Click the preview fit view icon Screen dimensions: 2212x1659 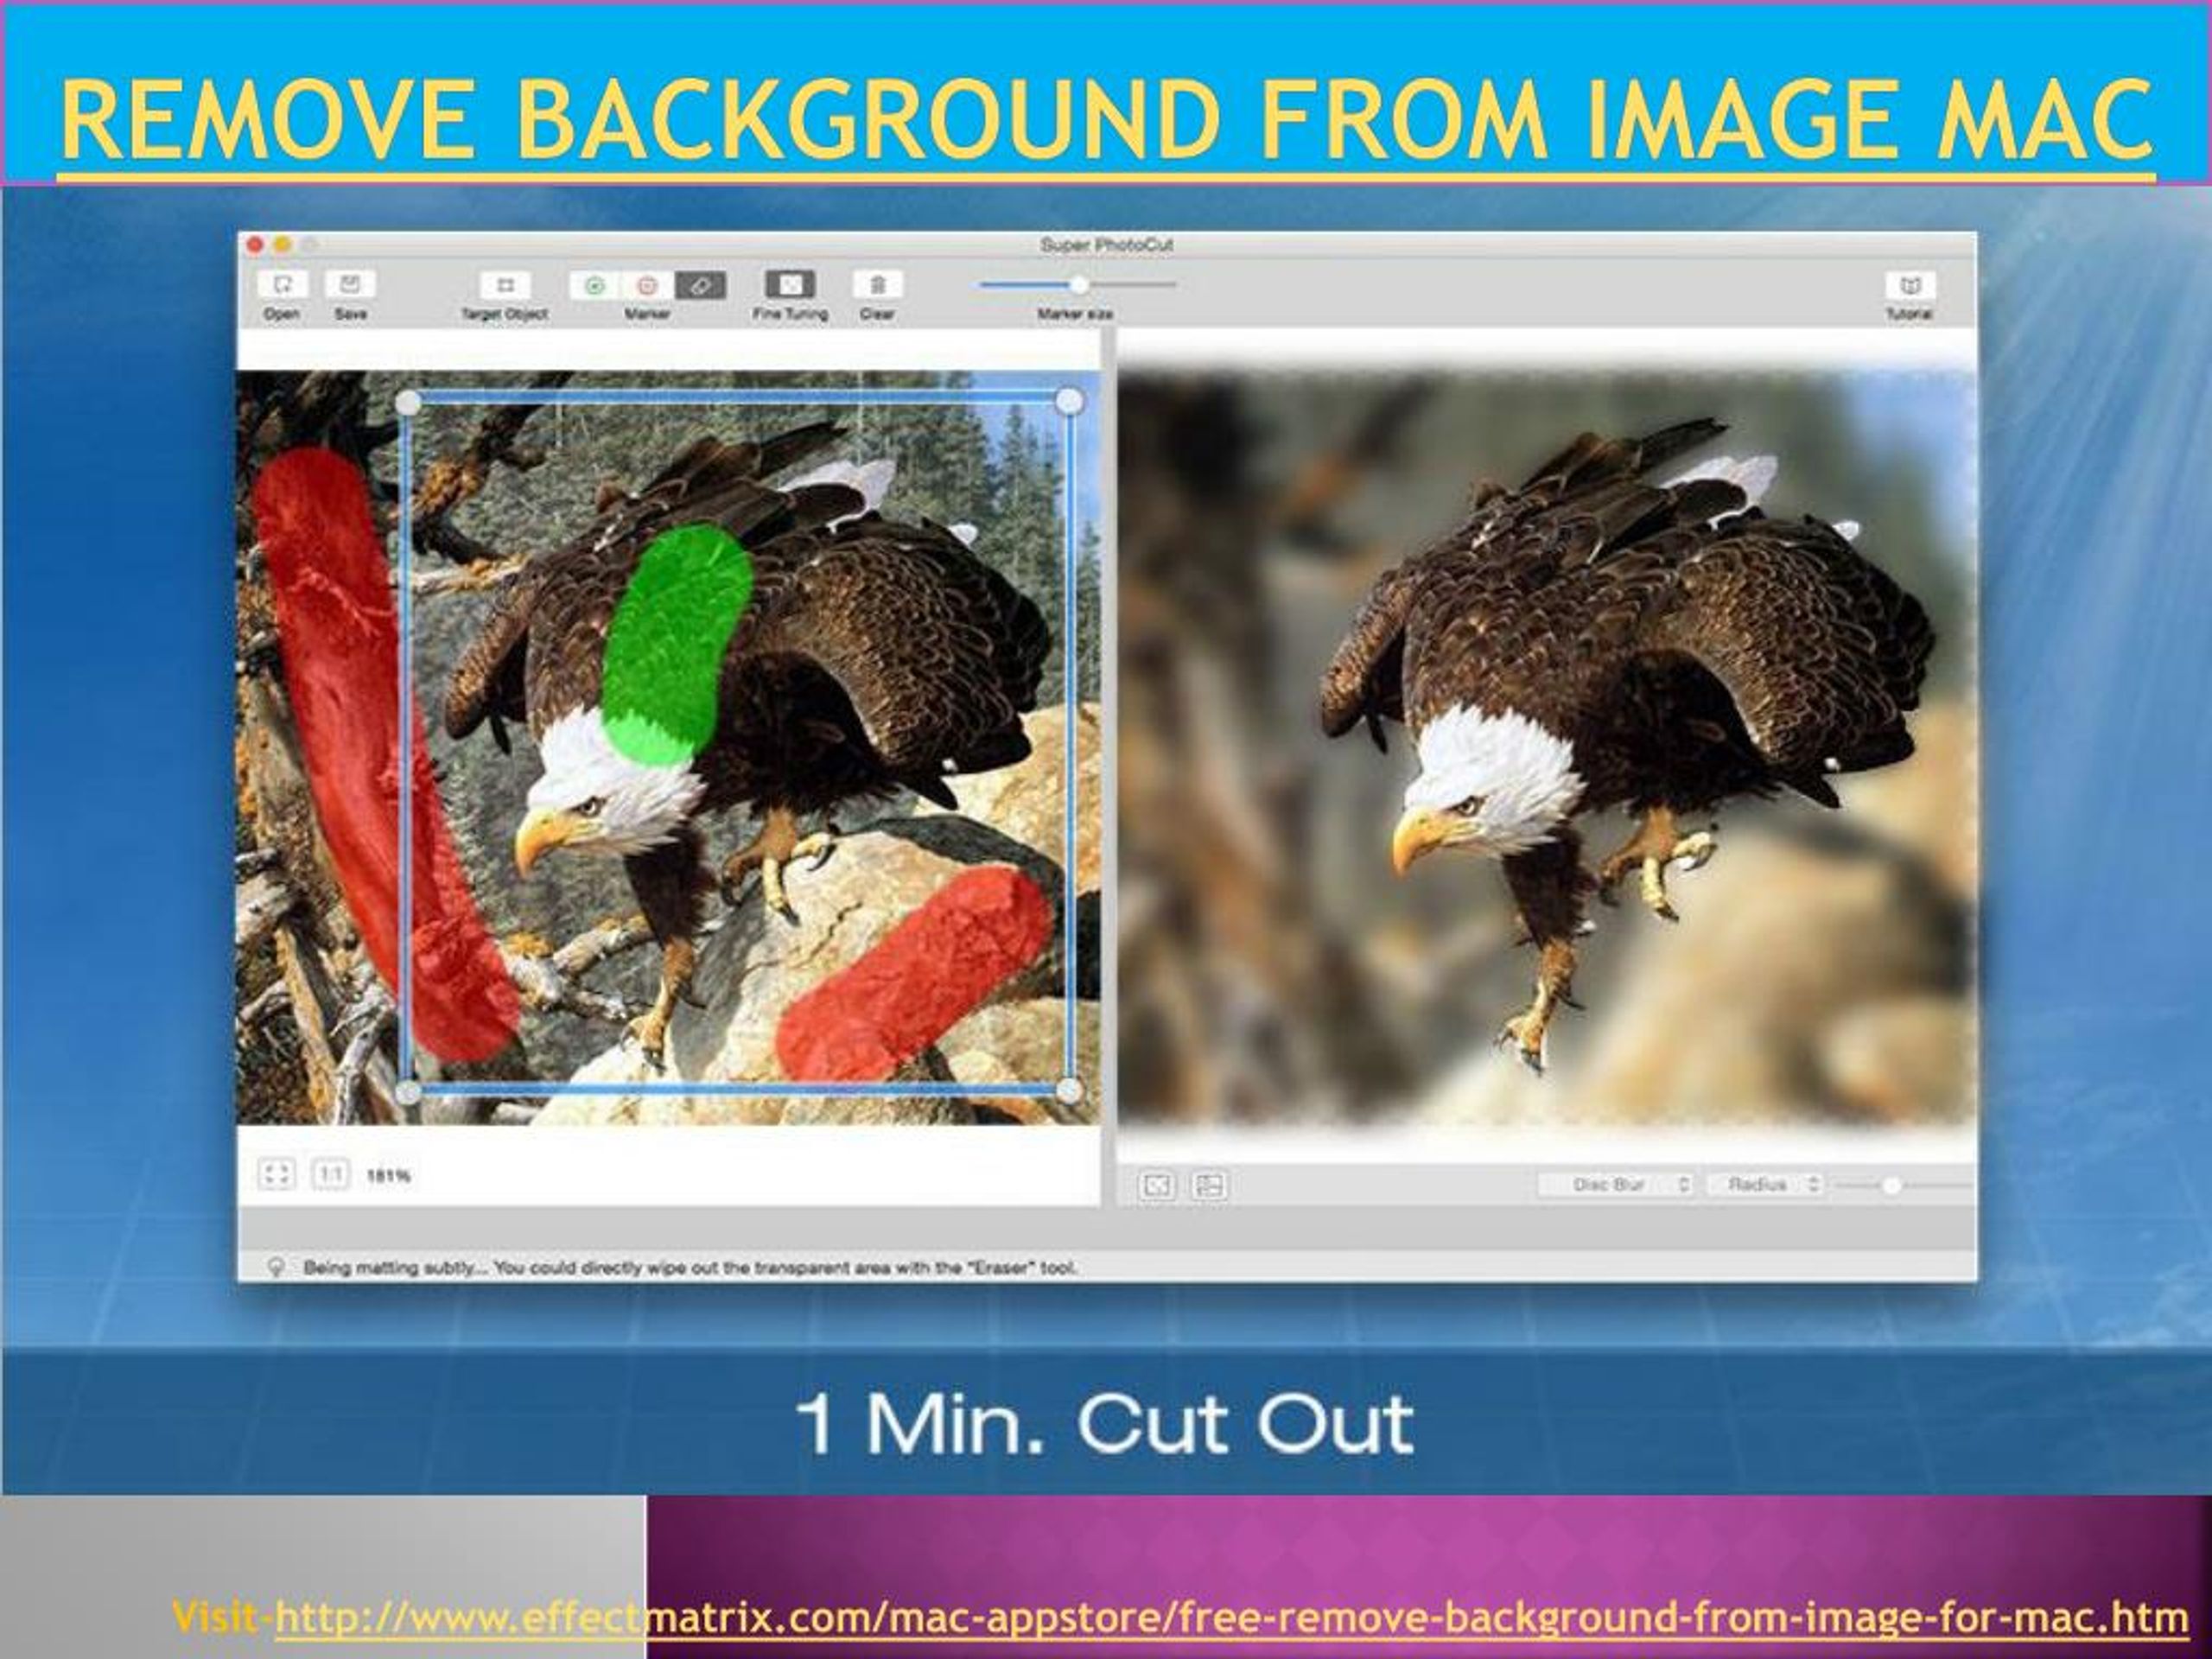click(1157, 1186)
